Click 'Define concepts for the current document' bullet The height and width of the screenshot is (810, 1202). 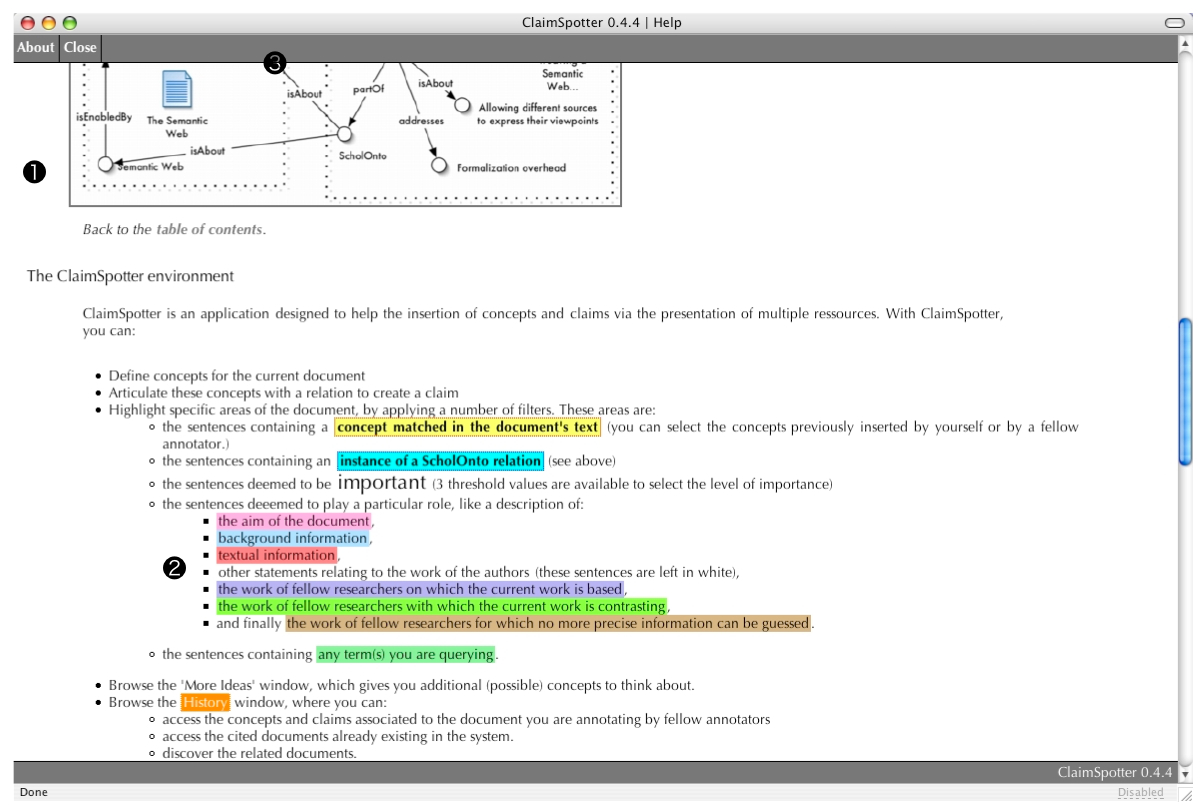coord(237,376)
